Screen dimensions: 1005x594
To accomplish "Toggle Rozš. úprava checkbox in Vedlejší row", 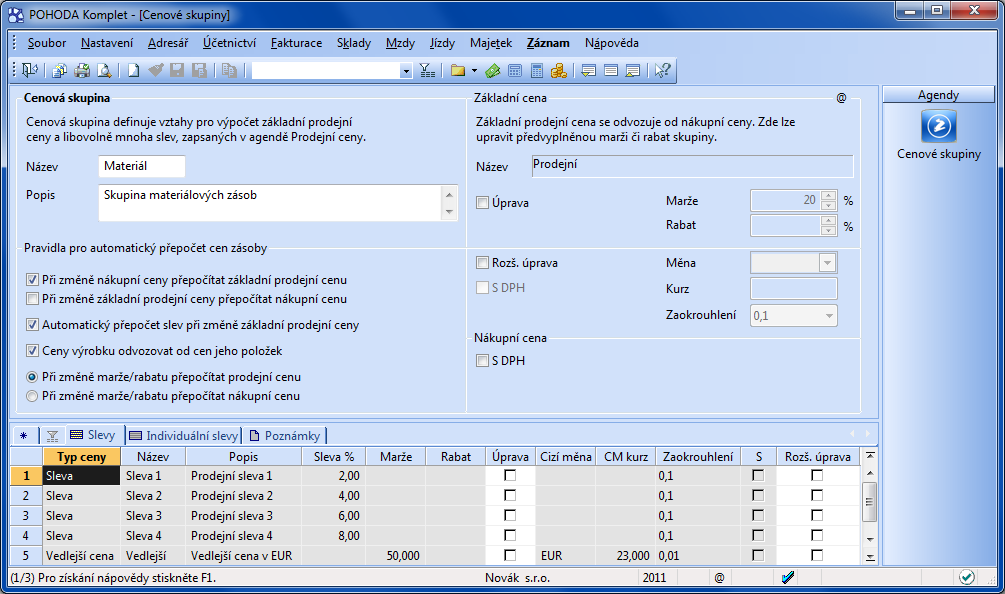I will coord(817,555).
